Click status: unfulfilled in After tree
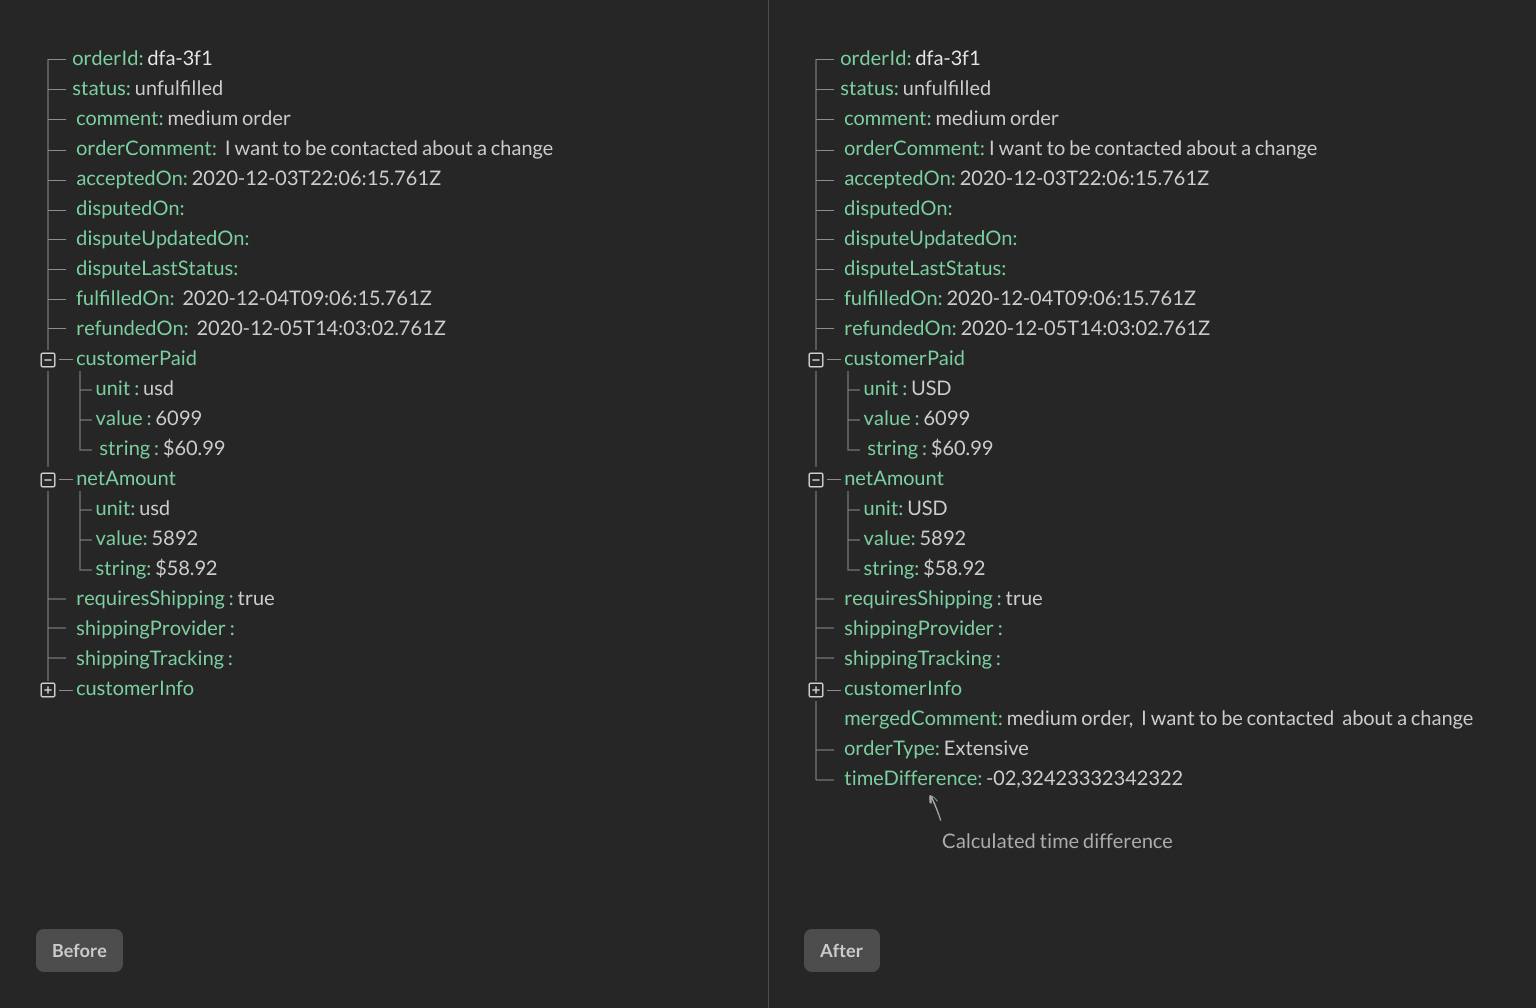This screenshot has height=1008, width=1536. click(914, 88)
